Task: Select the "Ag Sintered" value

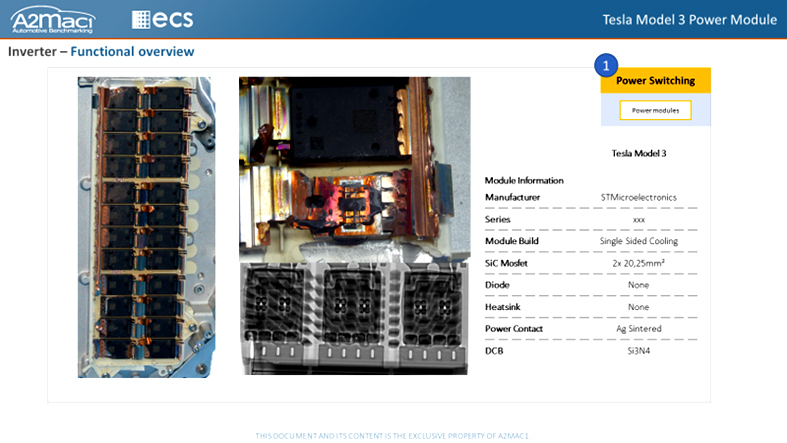Action: (x=638, y=329)
